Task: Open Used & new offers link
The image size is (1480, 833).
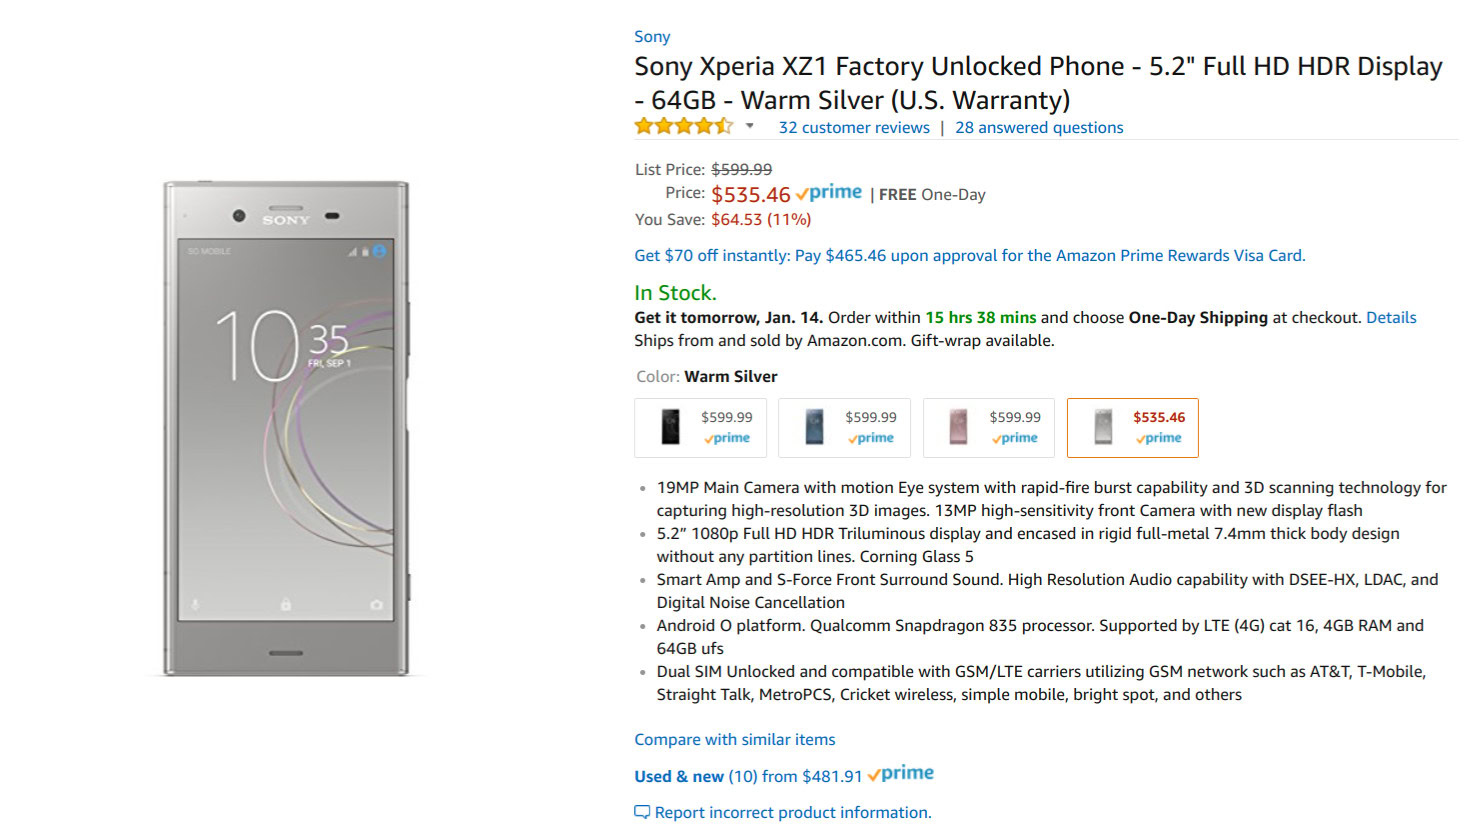Action: click(x=747, y=777)
